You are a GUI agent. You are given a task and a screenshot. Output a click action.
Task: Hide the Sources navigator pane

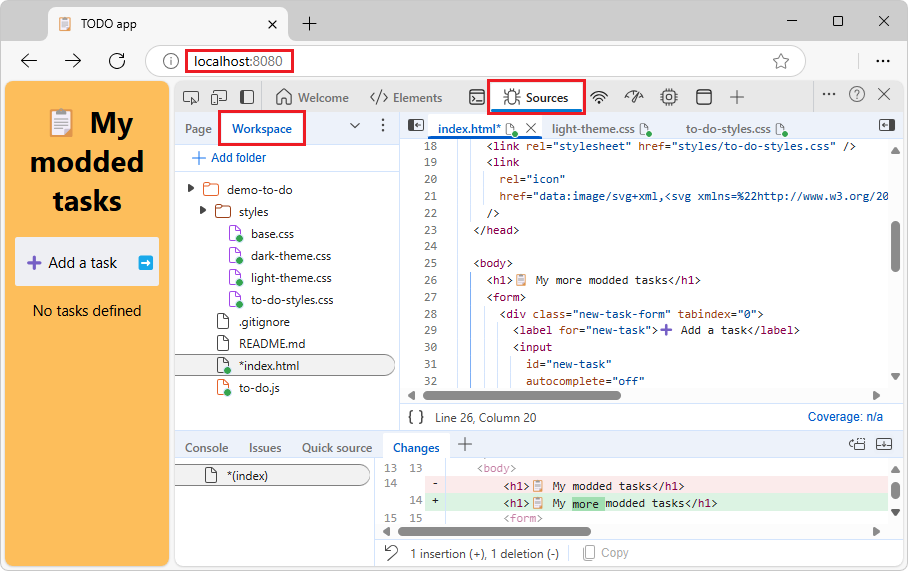coord(416,126)
